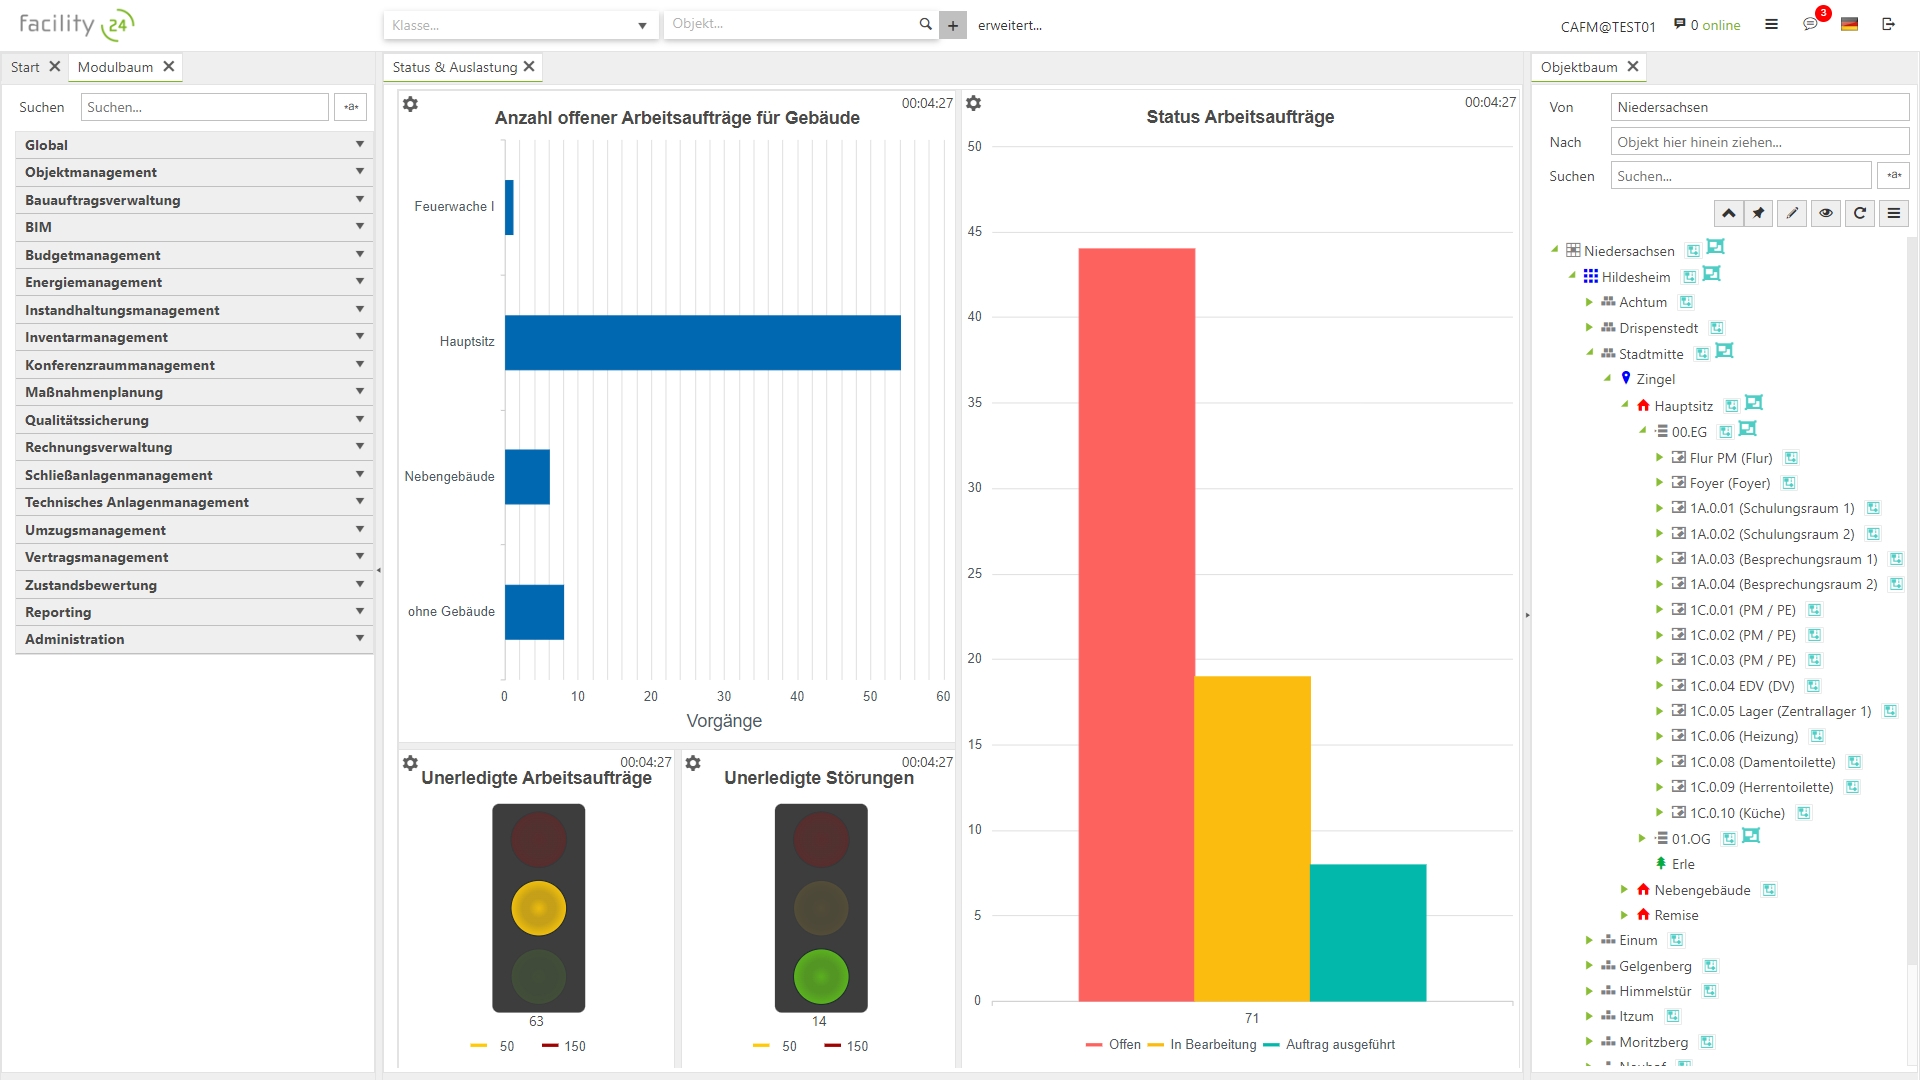Click the collapse arrow icon above the object tree
1920x1080 pixels.
point(1729,213)
